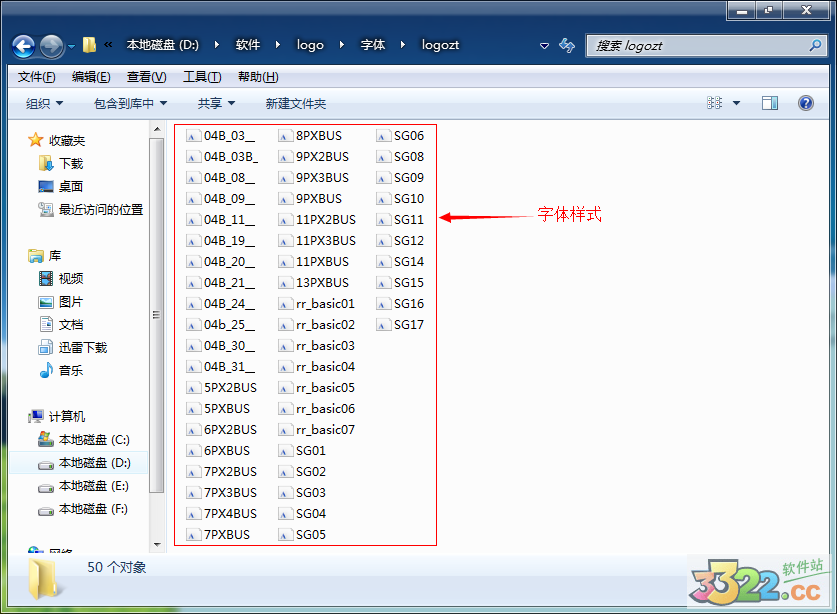Click the refresh icon beside address bar
Viewport: 837px width, 614px height.
point(567,45)
